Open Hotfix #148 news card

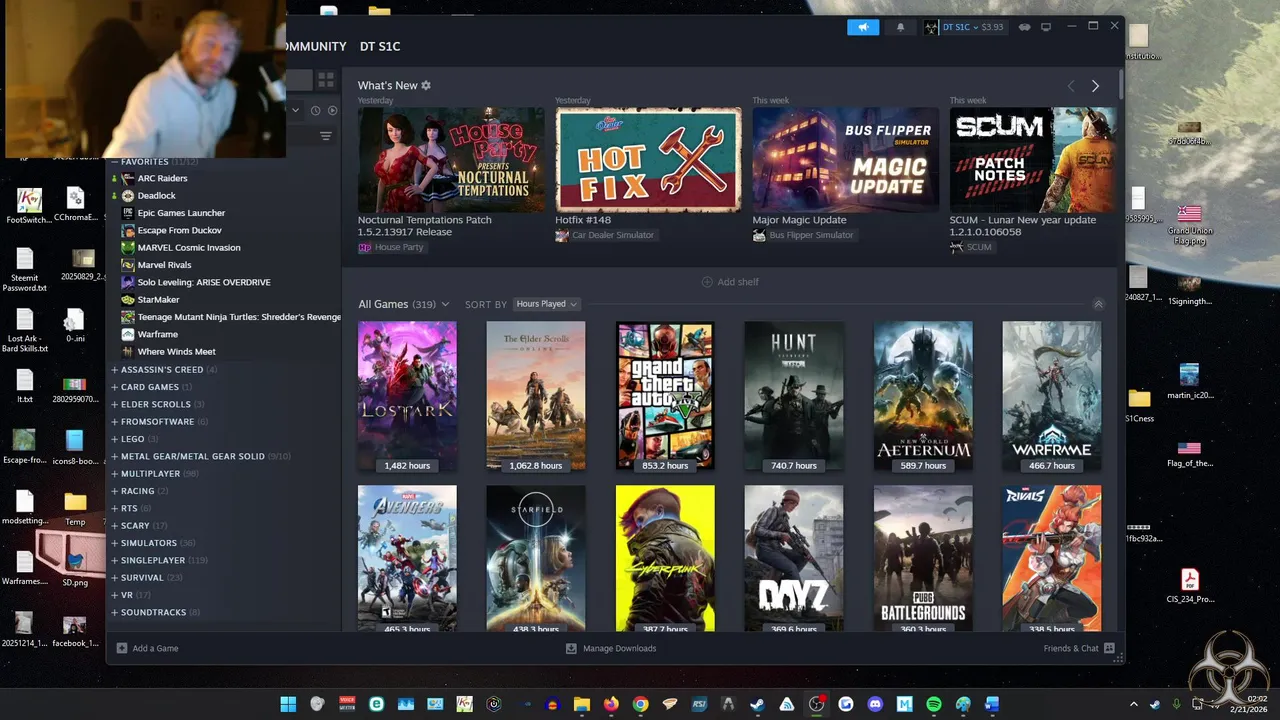[x=648, y=160]
